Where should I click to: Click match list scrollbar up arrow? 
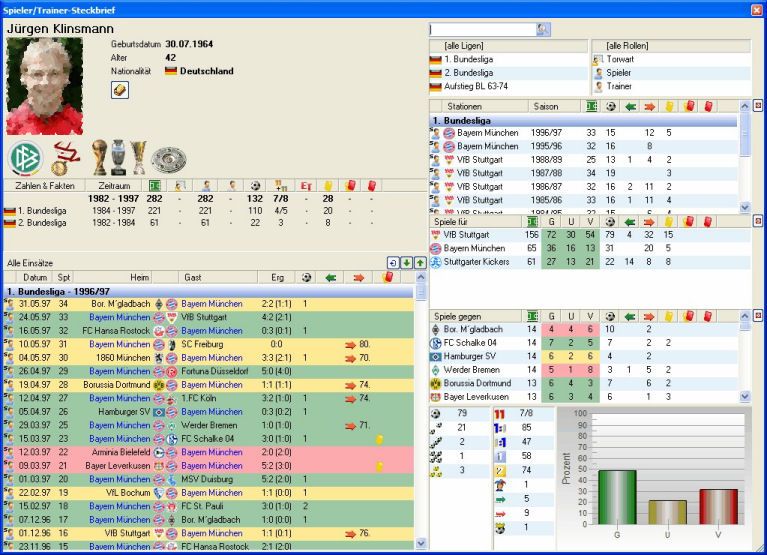[421, 277]
